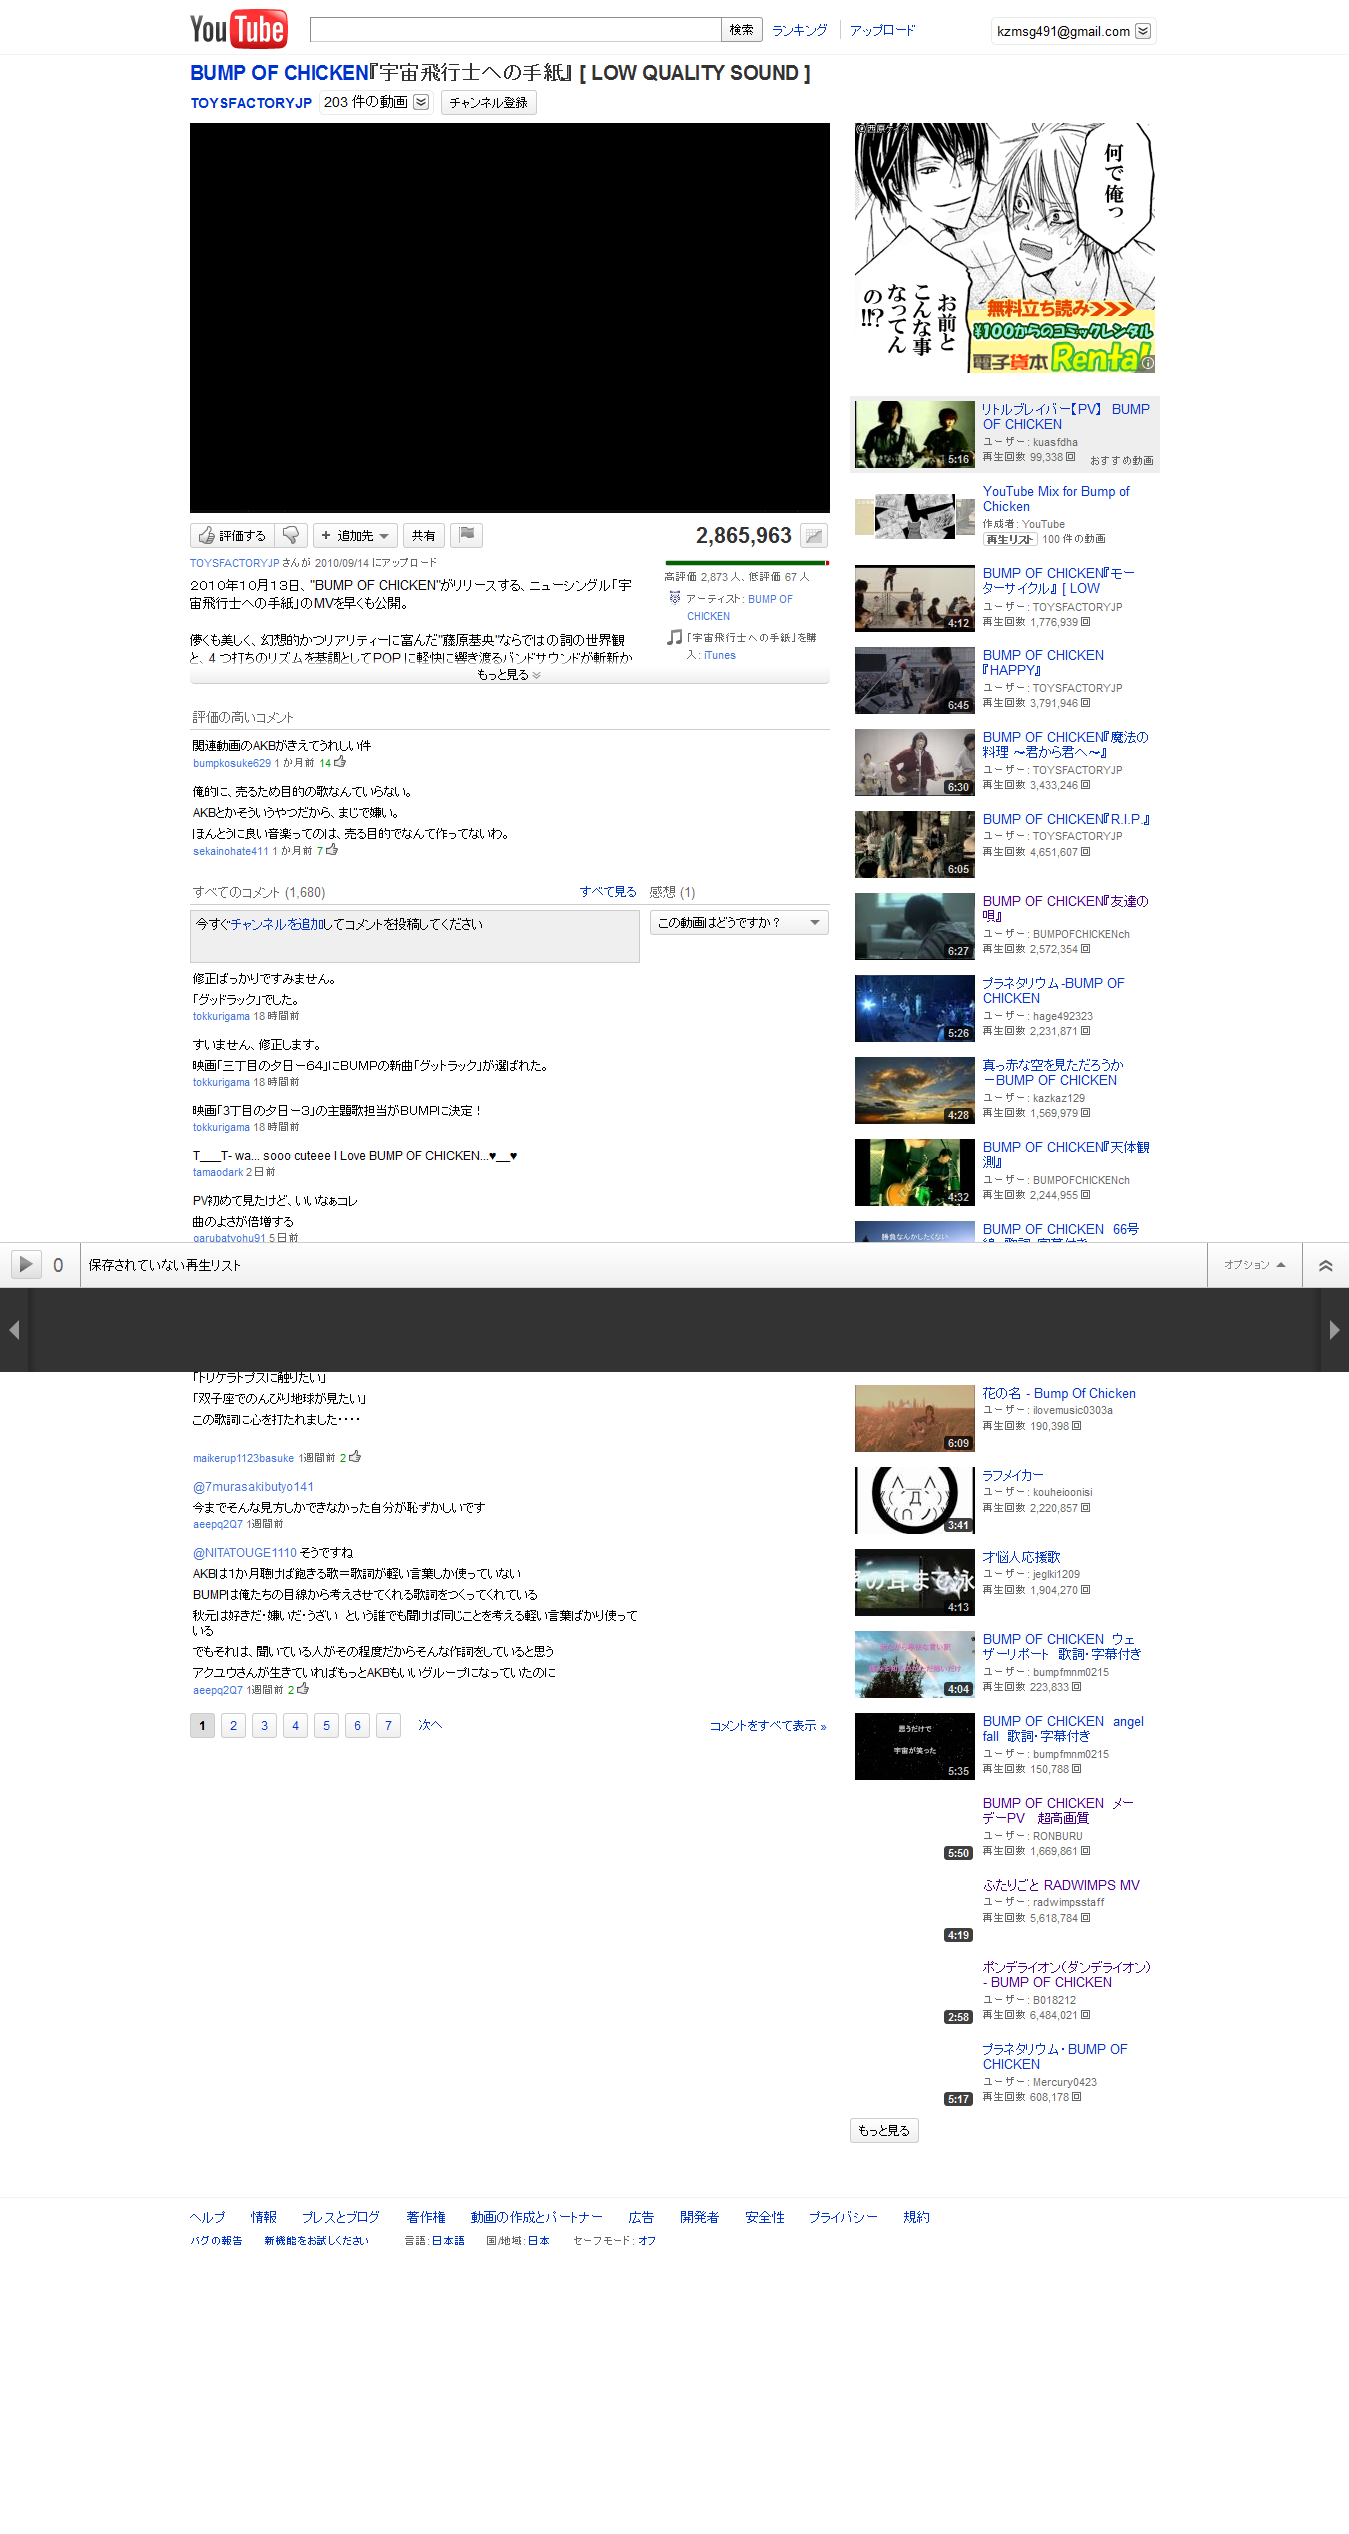Go to comments page 3
The height and width of the screenshot is (2534, 1349).
(264, 1725)
